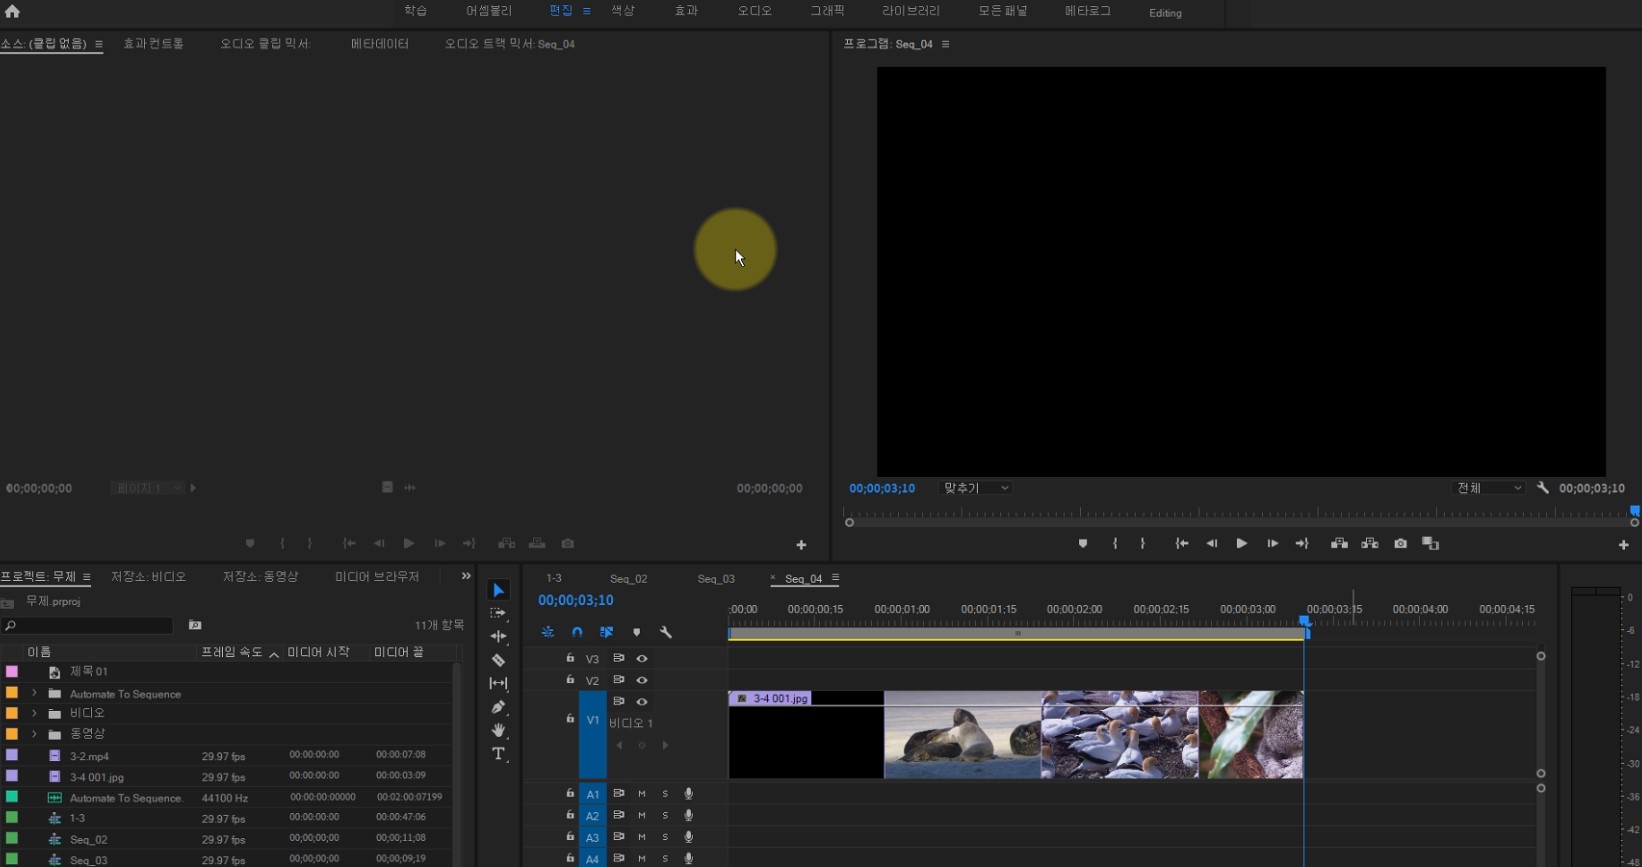1642x867 pixels.
Task: Select the Razor tool in the toolbar
Action: coord(498,660)
